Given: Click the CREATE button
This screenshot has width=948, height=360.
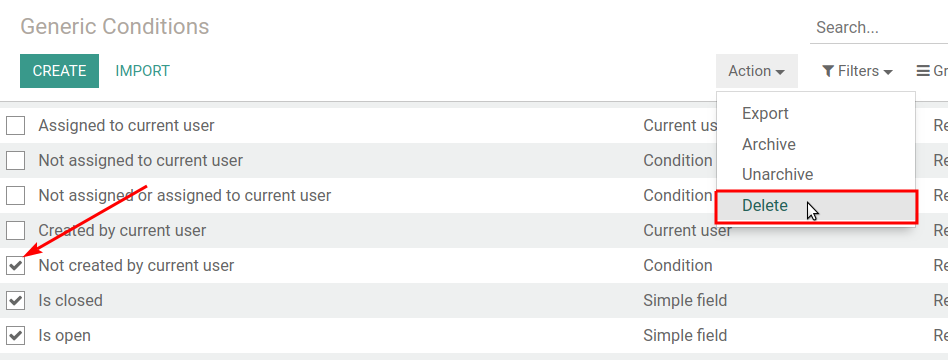Looking at the screenshot, I should pyautogui.click(x=59, y=71).
